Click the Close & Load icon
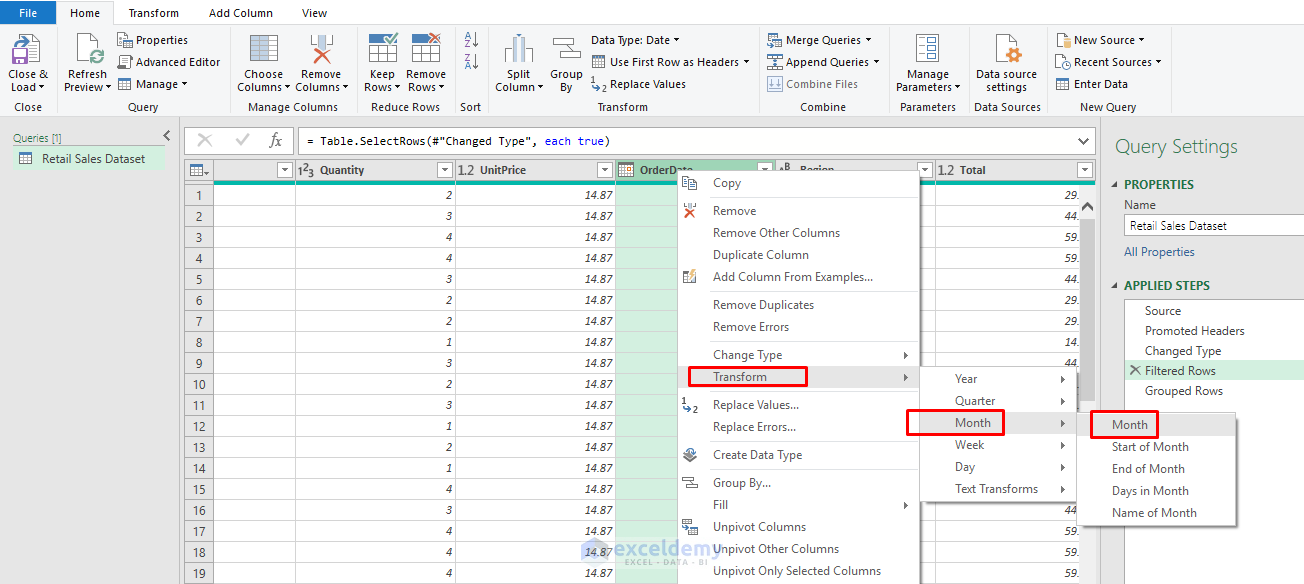 pos(27,50)
